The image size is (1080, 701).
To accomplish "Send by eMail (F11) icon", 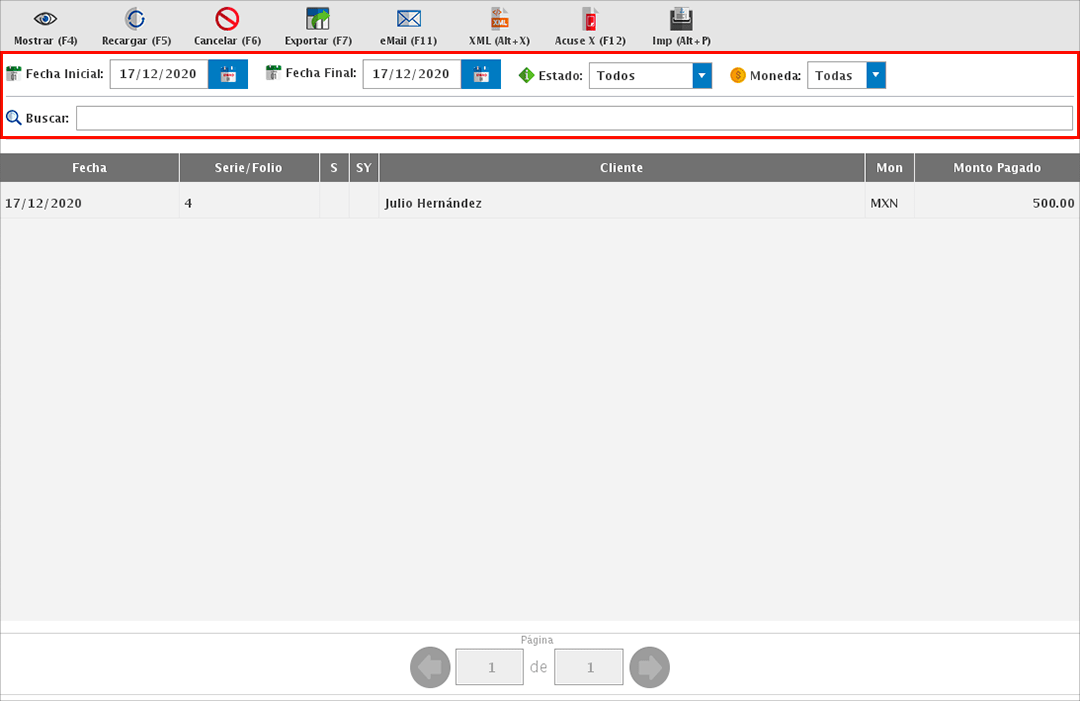I will (x=408, y=19).
